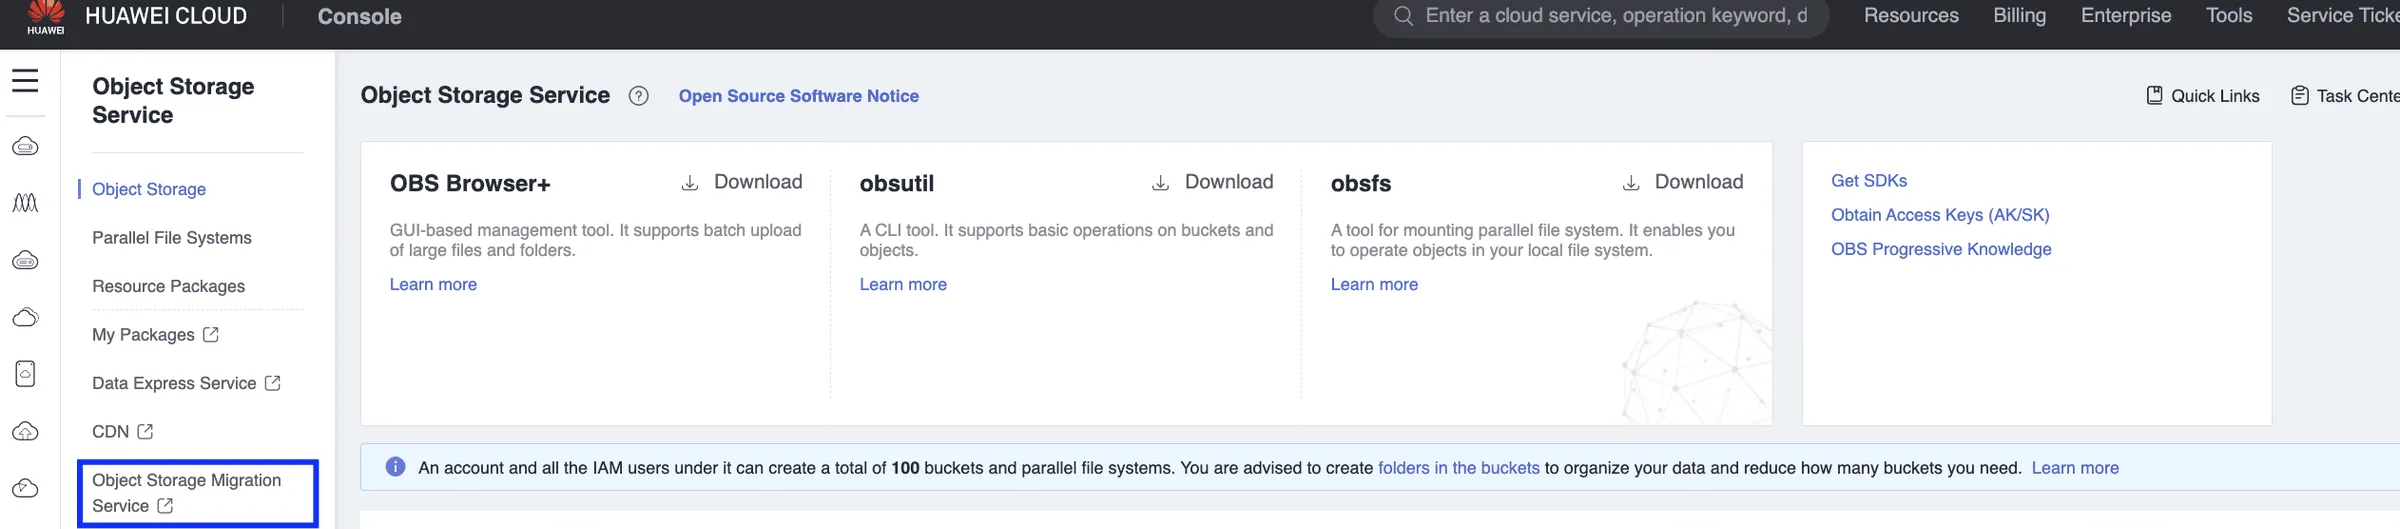Click the blue info banner icon
Screen dimensions: 2400x529
(395, 467)
